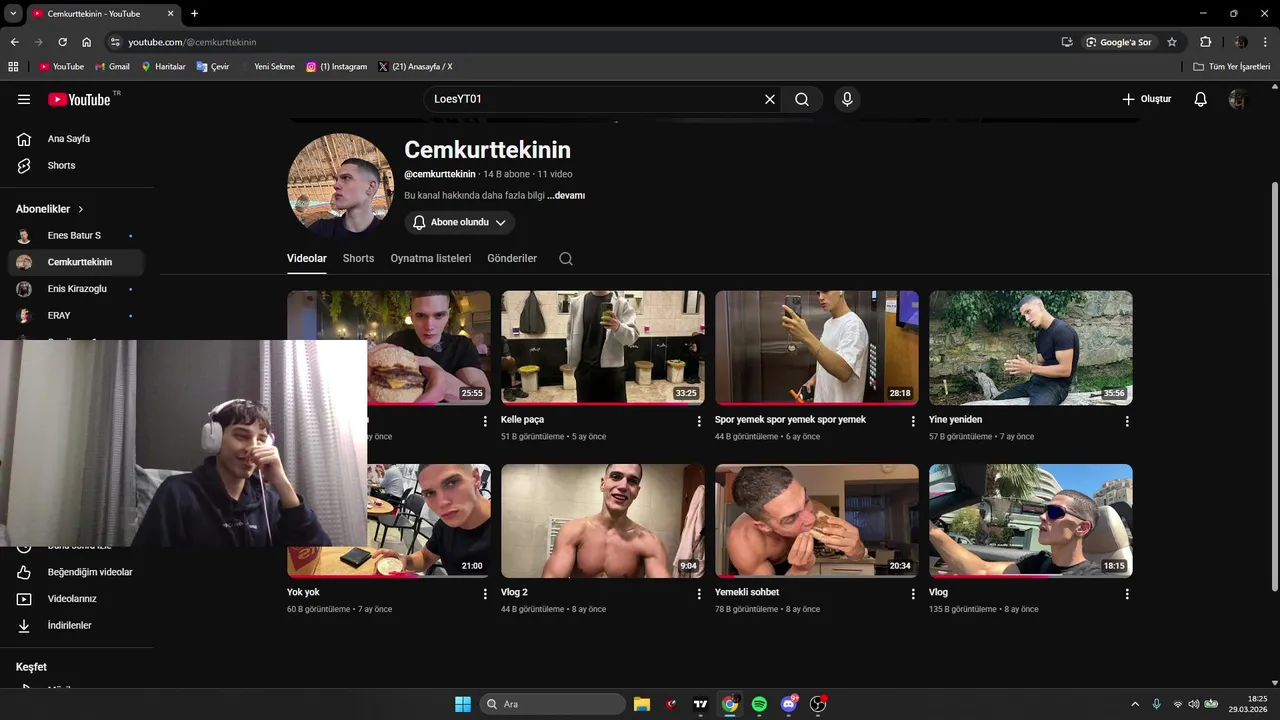Viewport: 1280px width, 720px height.
Task: Open Spotify from the taskbar
Action: pos(759,704)
